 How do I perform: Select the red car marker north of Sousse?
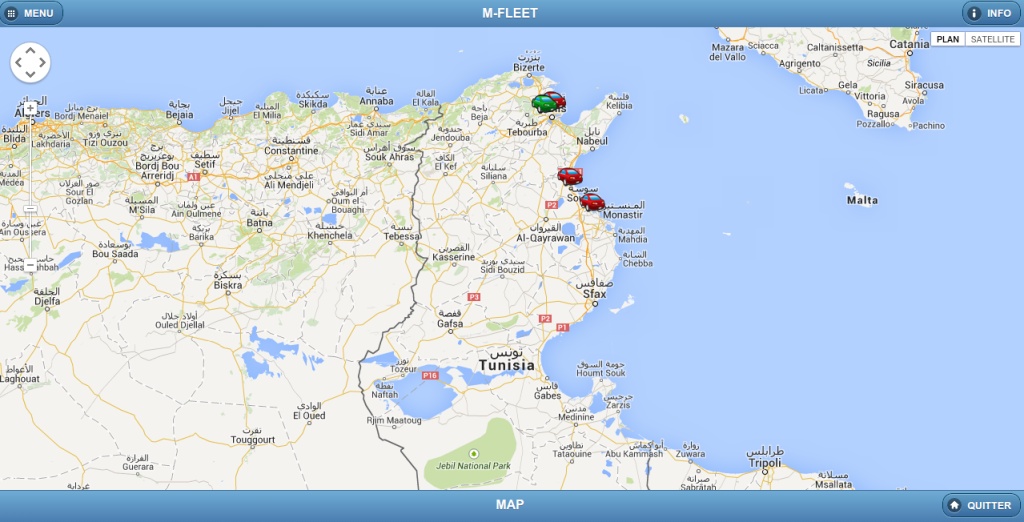(569, 176)
